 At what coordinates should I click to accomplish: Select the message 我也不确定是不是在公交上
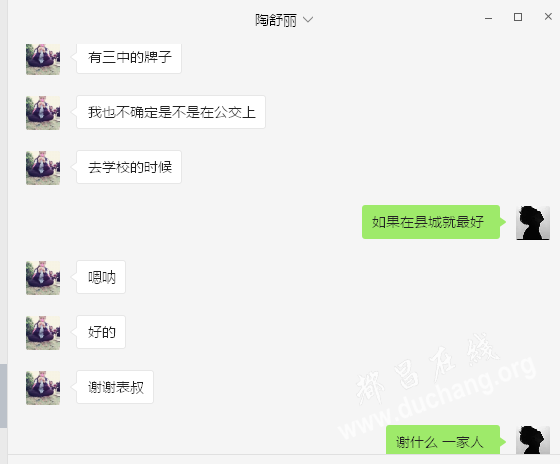coord(171,112)
